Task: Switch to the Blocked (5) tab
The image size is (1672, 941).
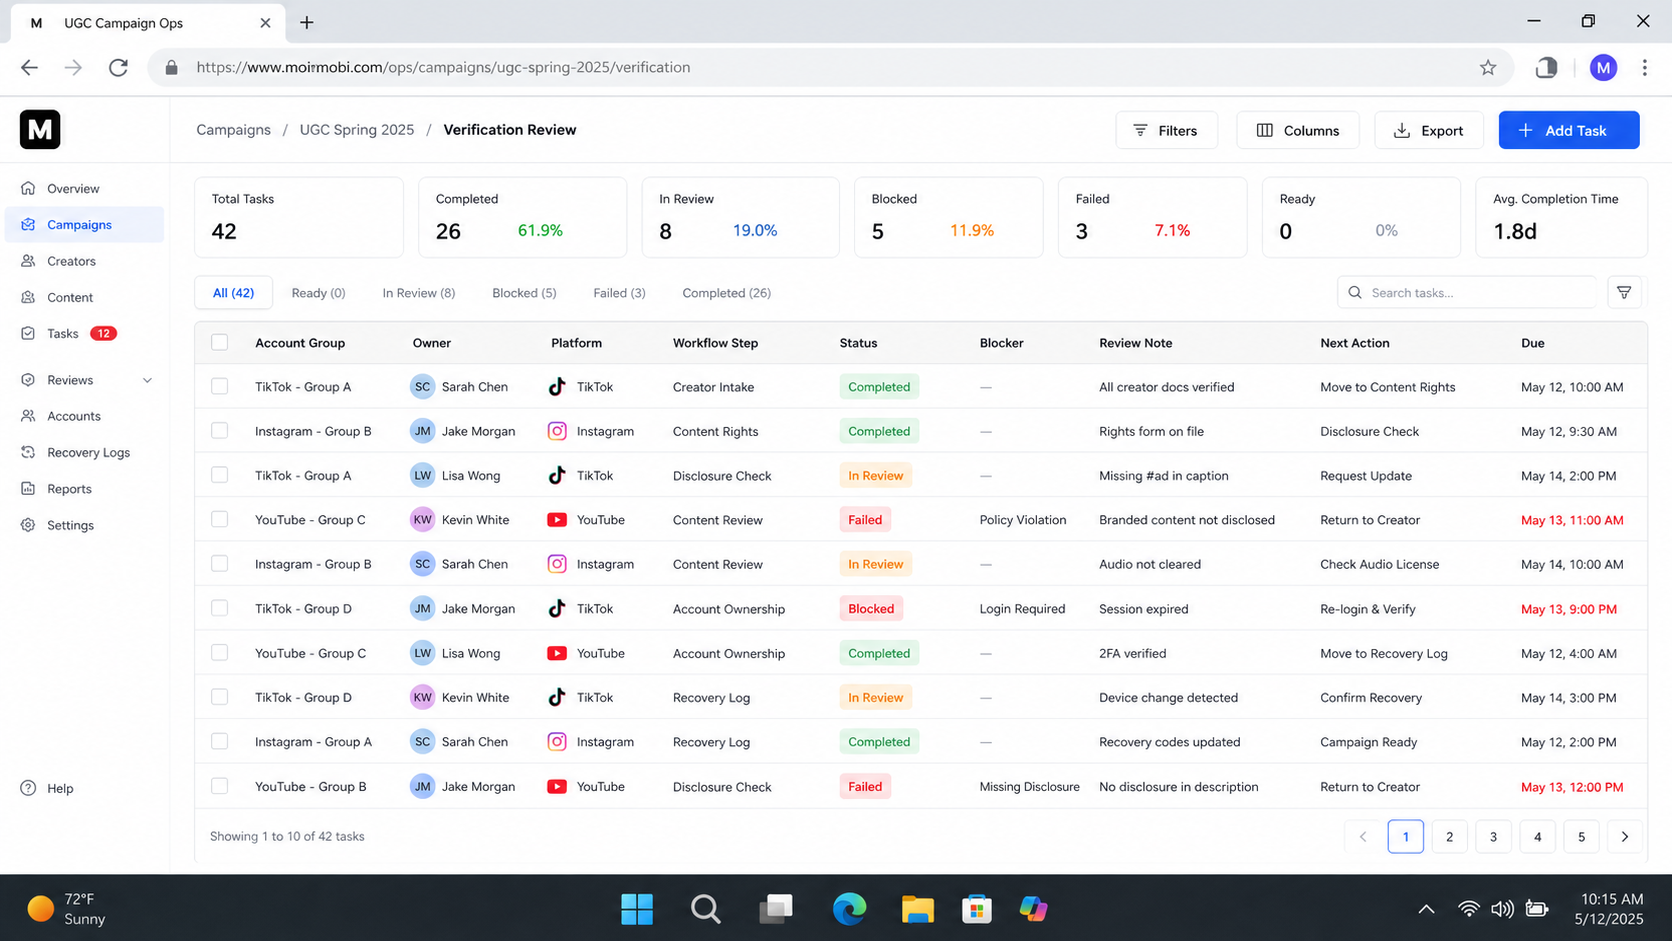Action: pos(524,293)
